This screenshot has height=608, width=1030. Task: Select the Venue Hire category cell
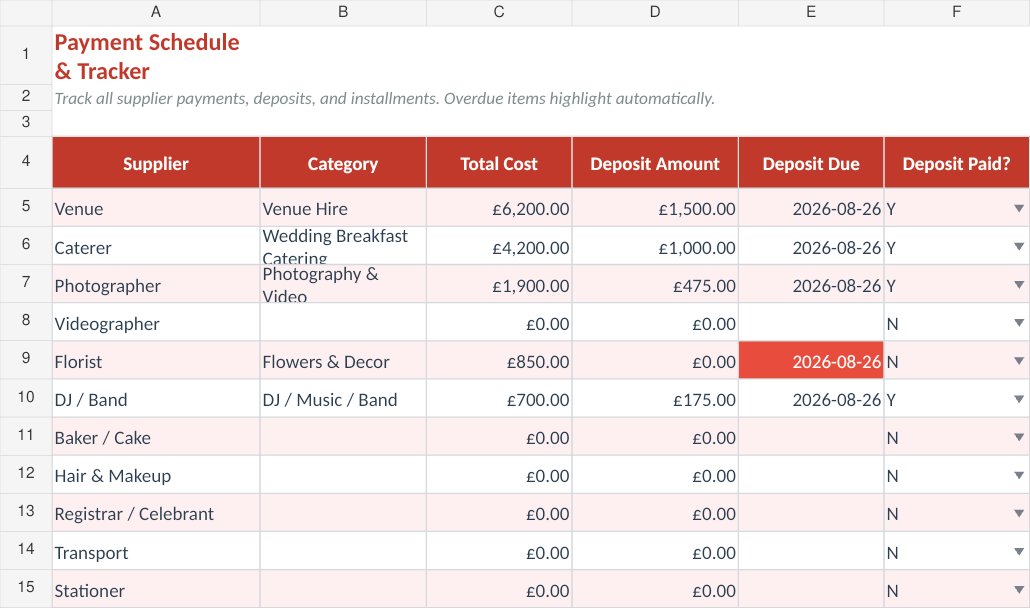click(343, 208)
